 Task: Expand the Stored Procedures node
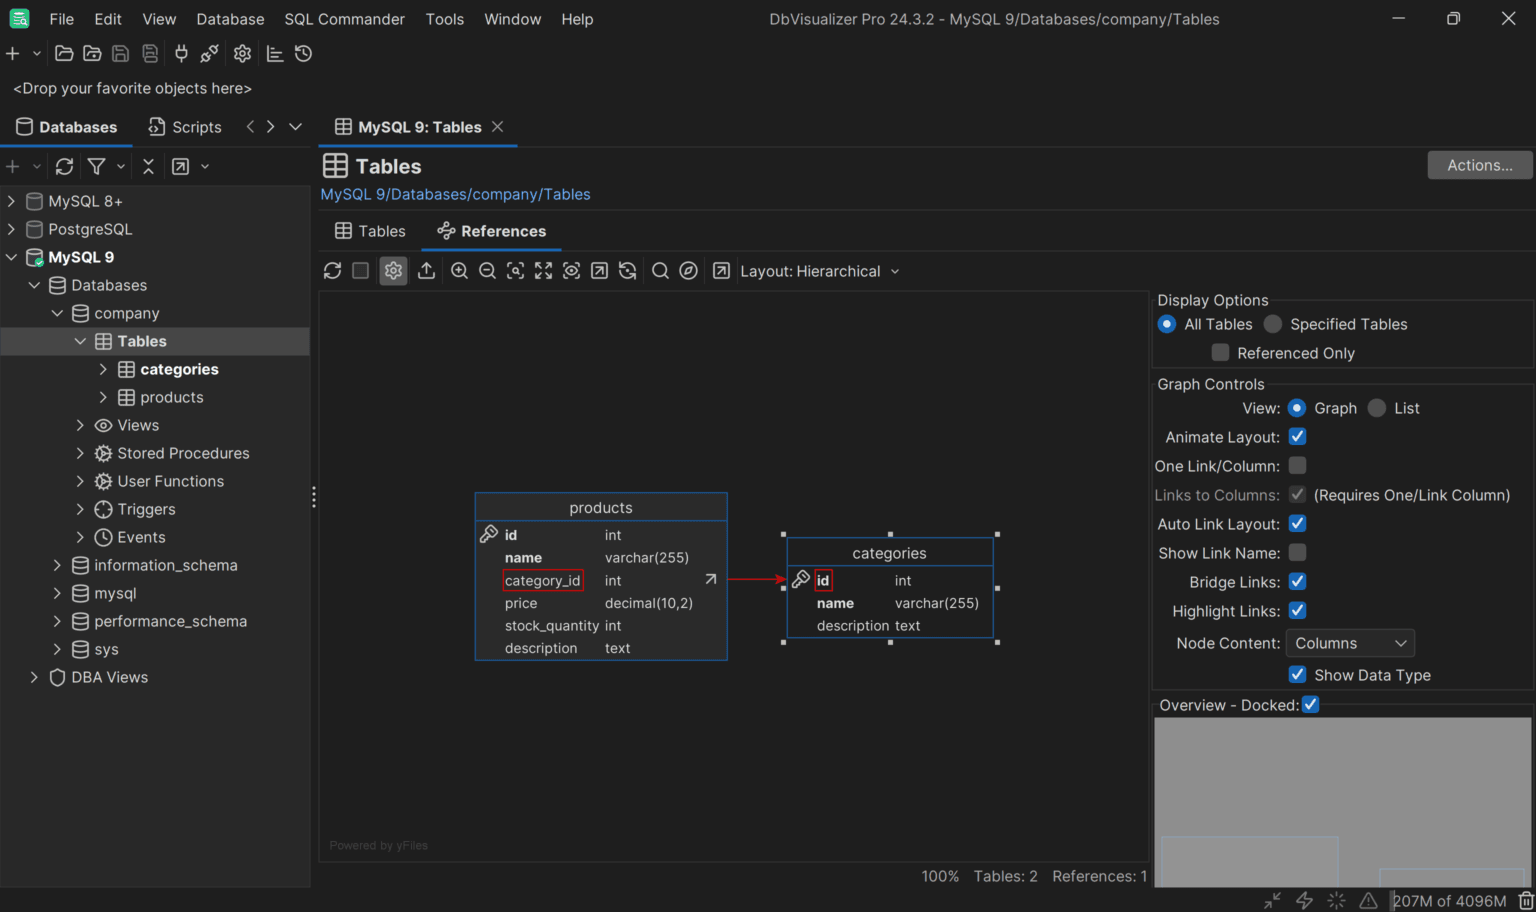pos(80,453)
